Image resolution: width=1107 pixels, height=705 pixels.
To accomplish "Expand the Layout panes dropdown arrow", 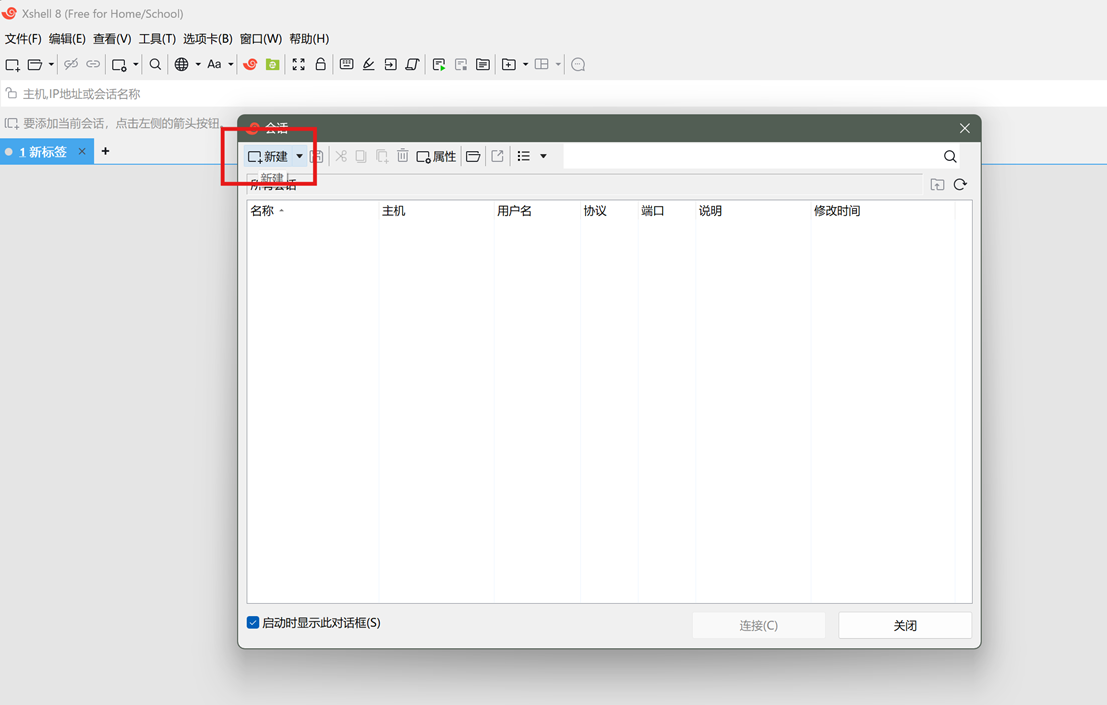I will point(558,64).
